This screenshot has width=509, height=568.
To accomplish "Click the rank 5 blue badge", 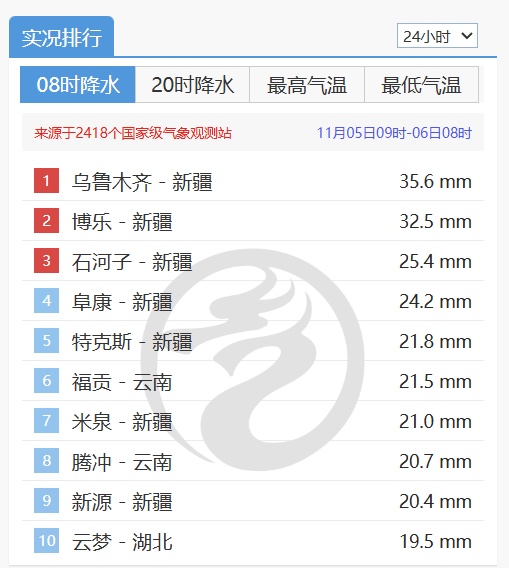I will click(x=46, y=341).
